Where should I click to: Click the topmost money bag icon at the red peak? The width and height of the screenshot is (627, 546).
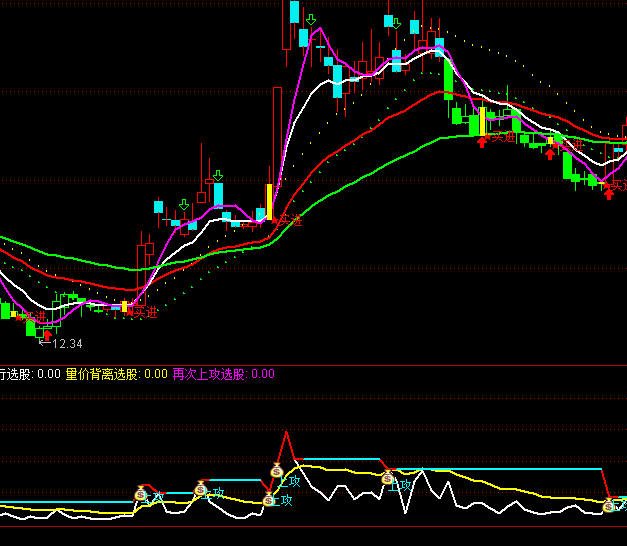coord(277,470)
